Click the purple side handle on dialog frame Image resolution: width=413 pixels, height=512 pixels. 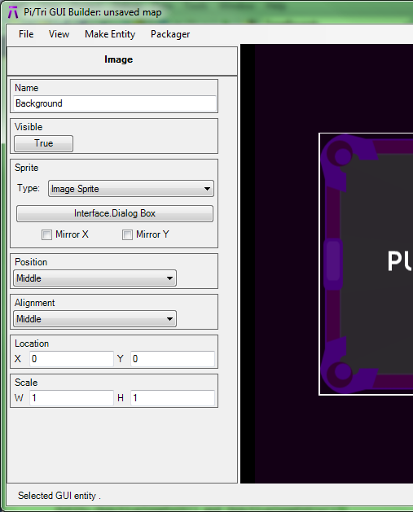(333, 263)
